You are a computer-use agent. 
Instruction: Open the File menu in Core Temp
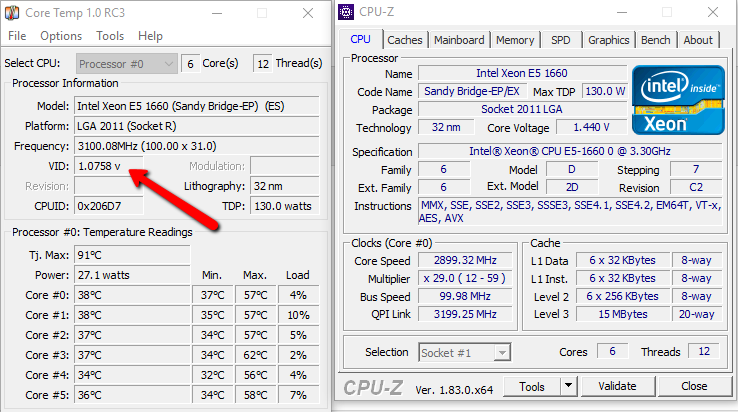point(17,36)
